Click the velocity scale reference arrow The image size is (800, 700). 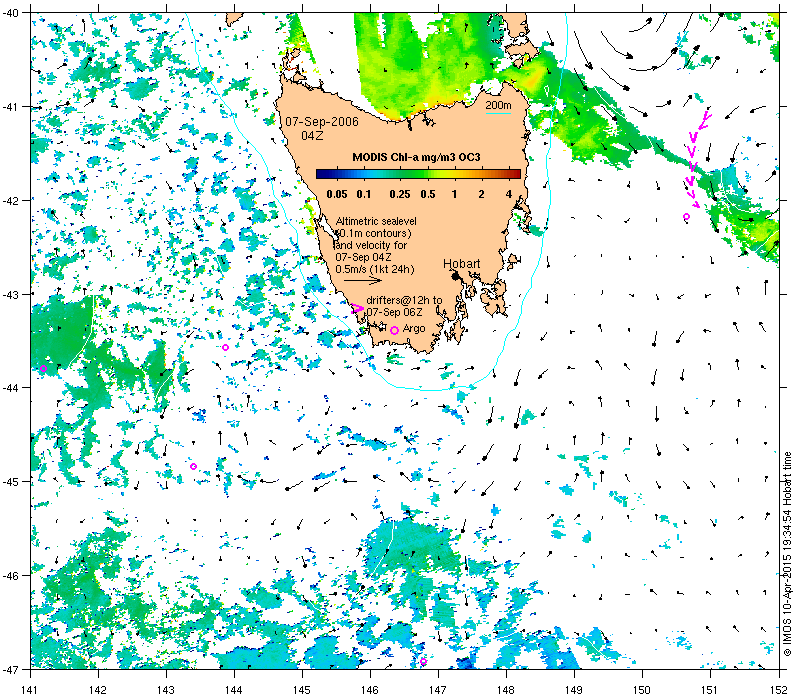click(x=363, y=280)
